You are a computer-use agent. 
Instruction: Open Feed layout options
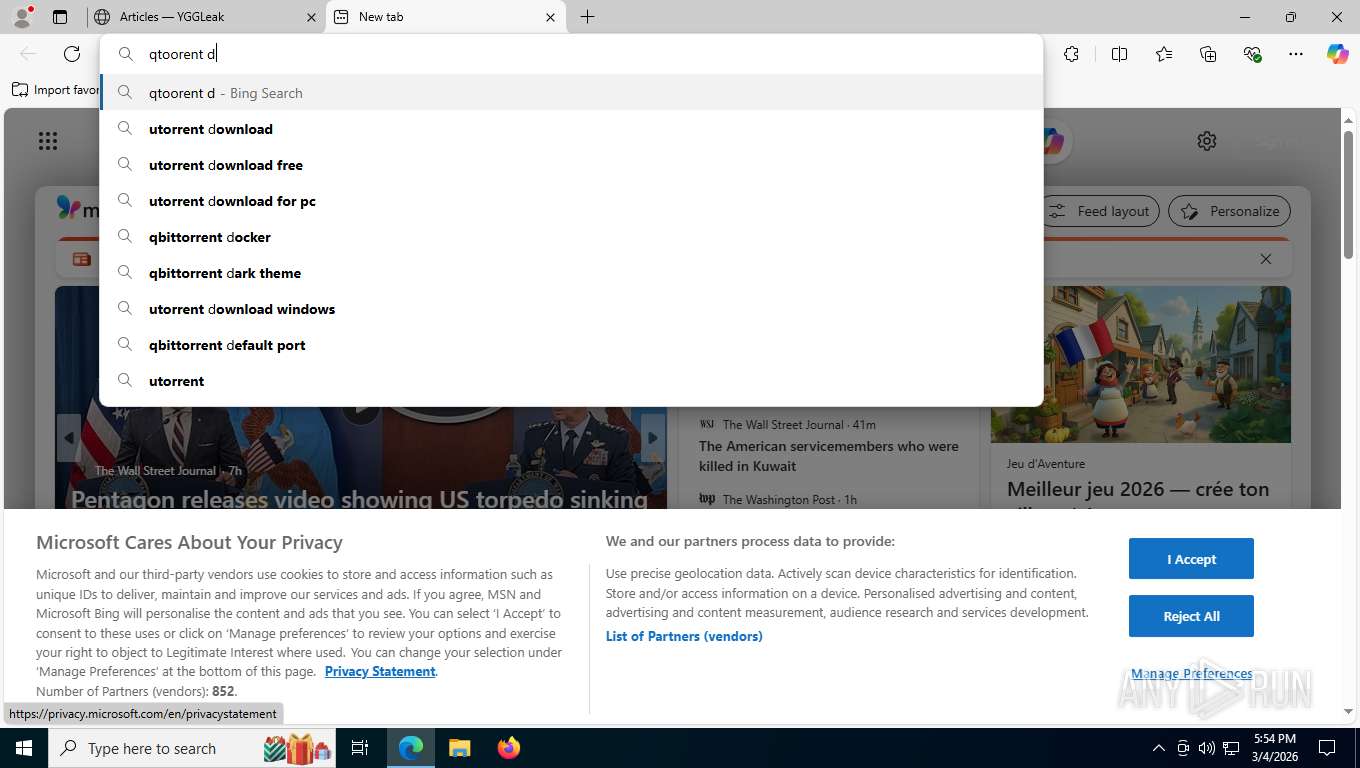tap(1101, 211)
